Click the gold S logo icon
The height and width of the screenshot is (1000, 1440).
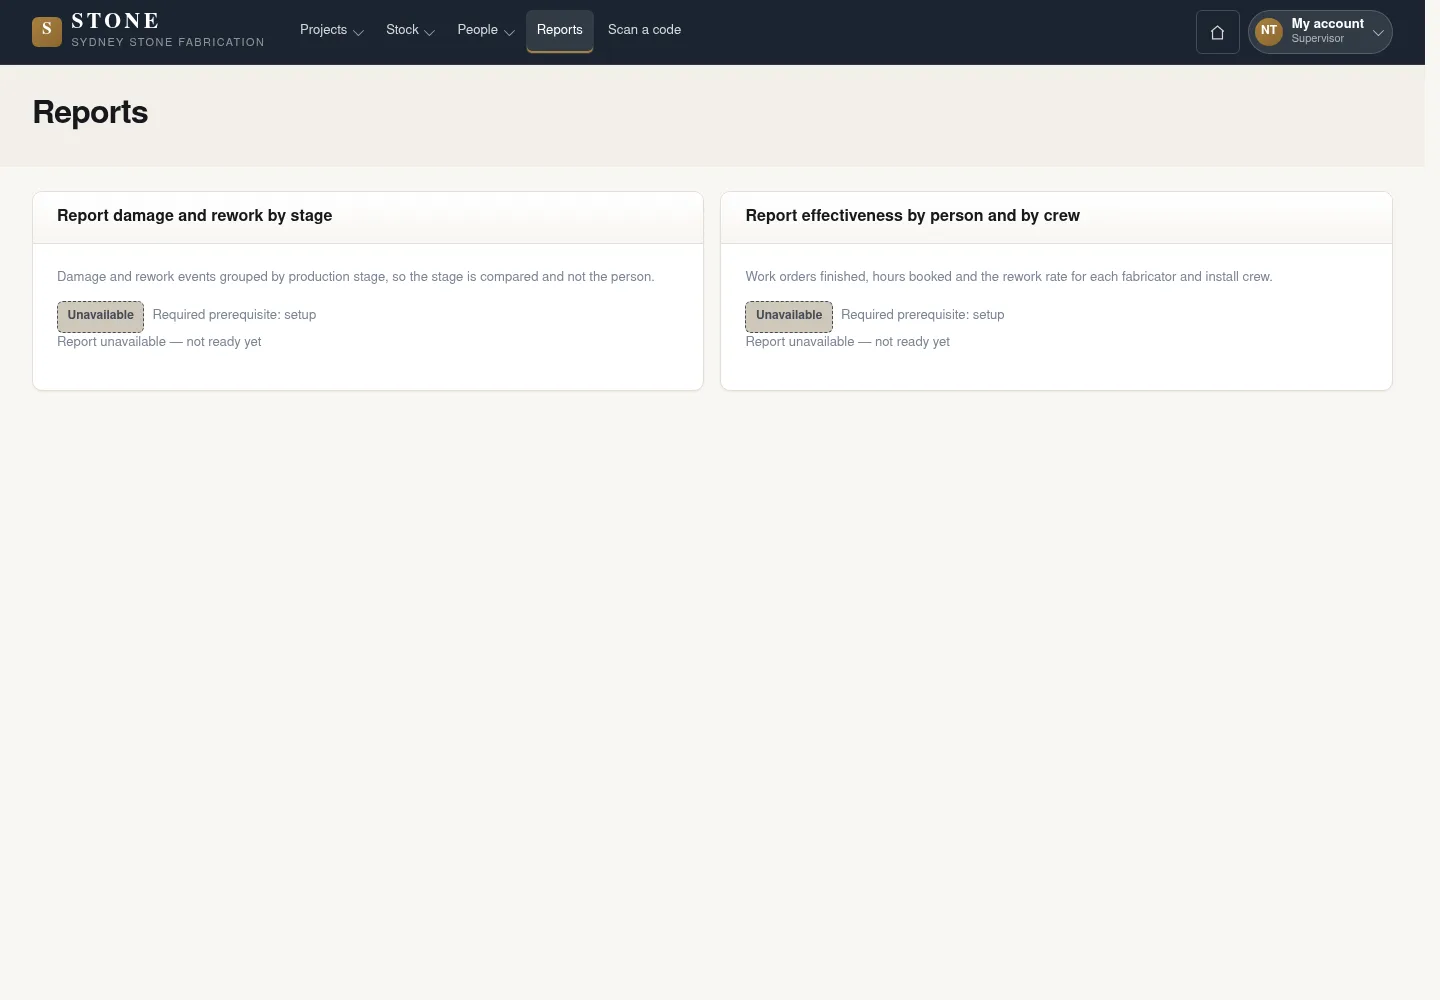click(47, 32)
